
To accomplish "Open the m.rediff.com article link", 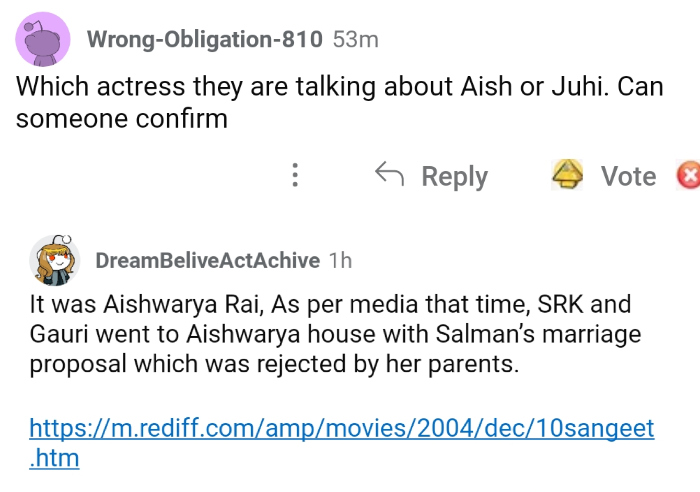I will click(x=342, y=428).
